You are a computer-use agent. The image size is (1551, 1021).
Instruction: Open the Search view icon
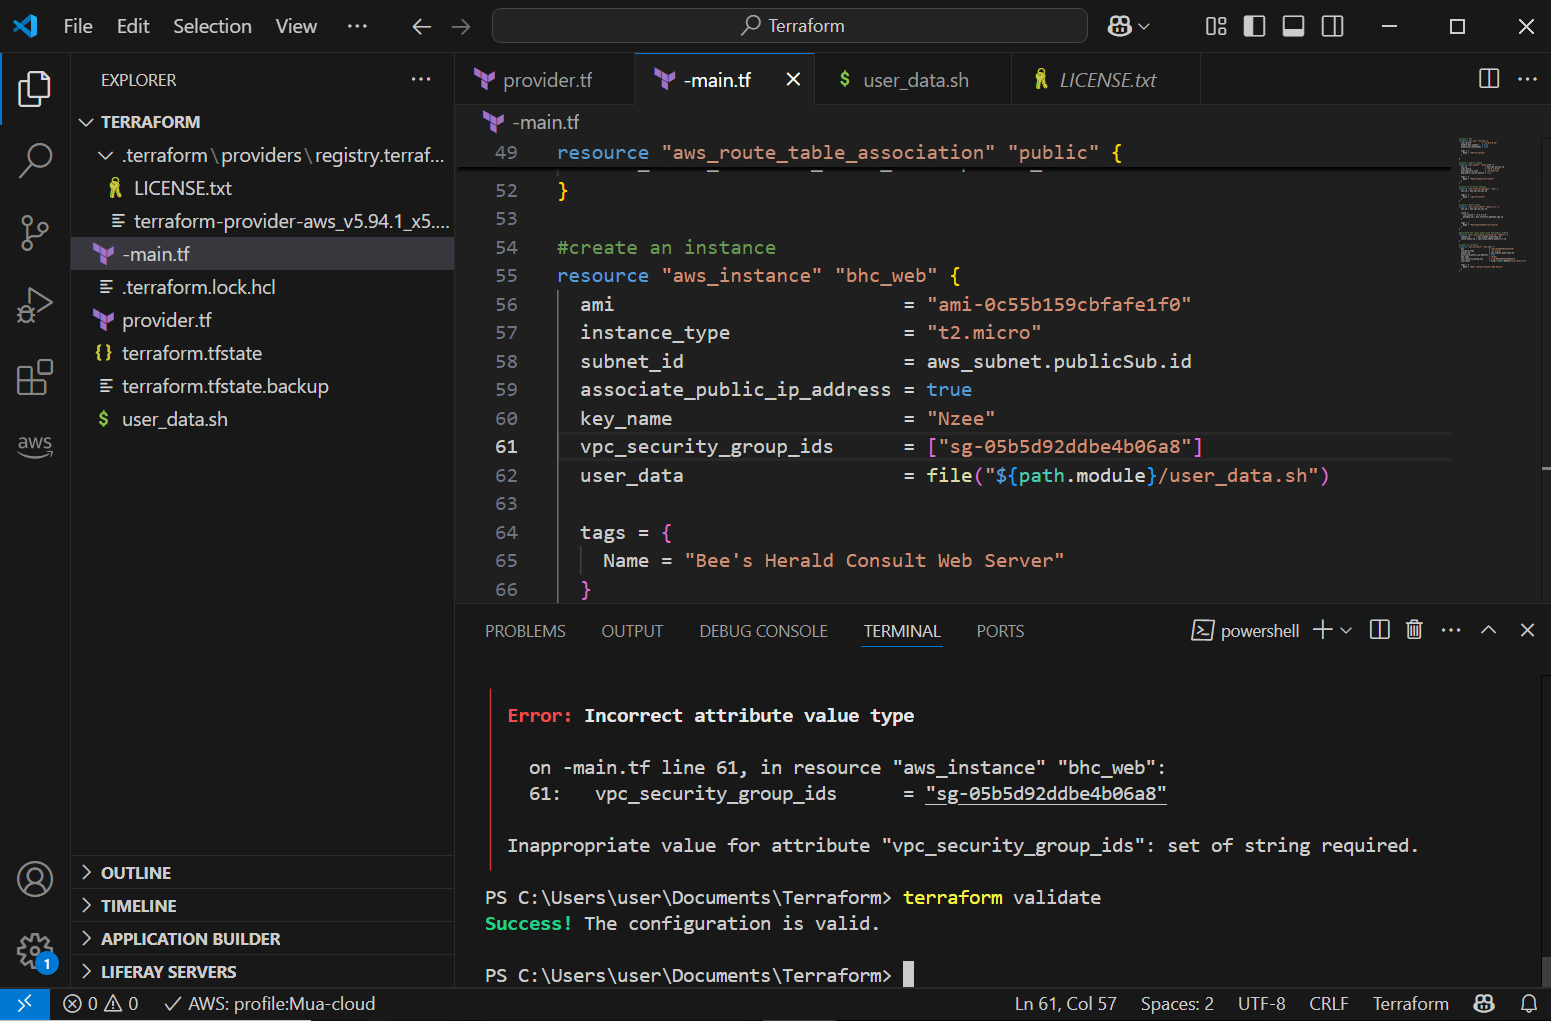pyautogui.click(x=35, y=160)
